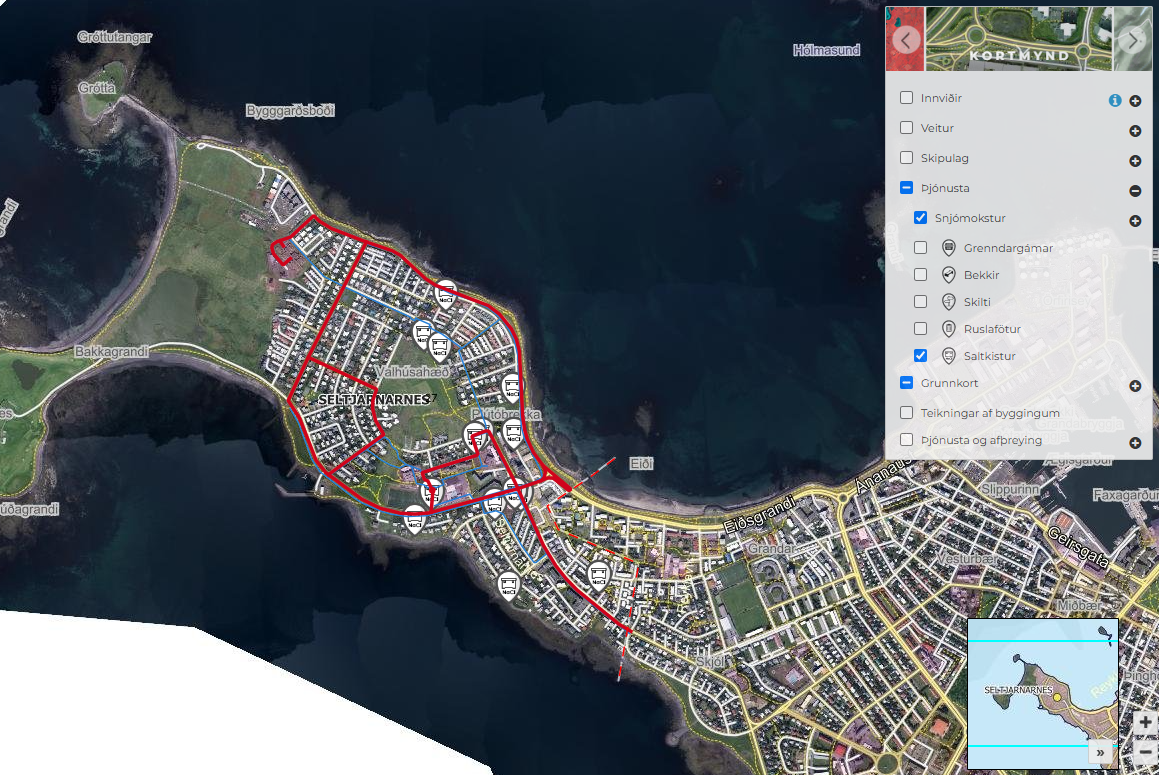1159x775 pixels.
Task: Expand the Skipulag layer group
Action: (x=1135, y=161)
